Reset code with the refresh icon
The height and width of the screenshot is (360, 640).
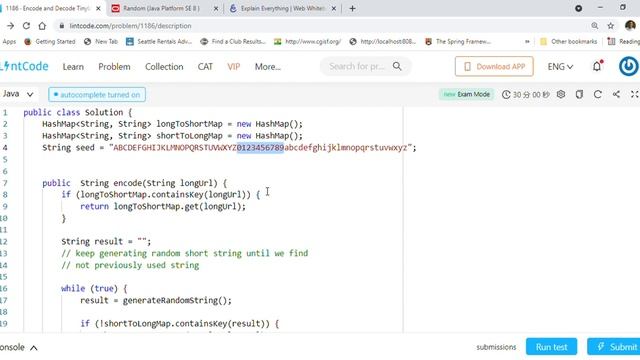point(598,94)
